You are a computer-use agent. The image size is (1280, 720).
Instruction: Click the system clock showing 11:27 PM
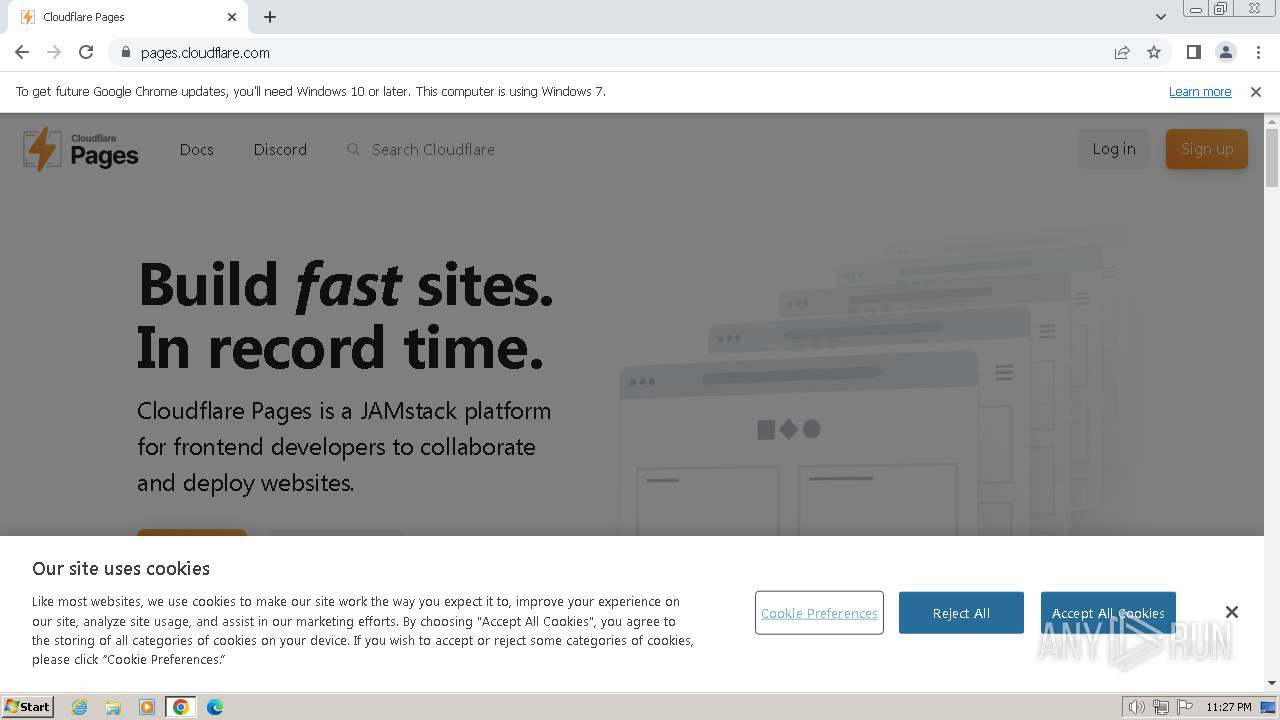[1228, 707]
